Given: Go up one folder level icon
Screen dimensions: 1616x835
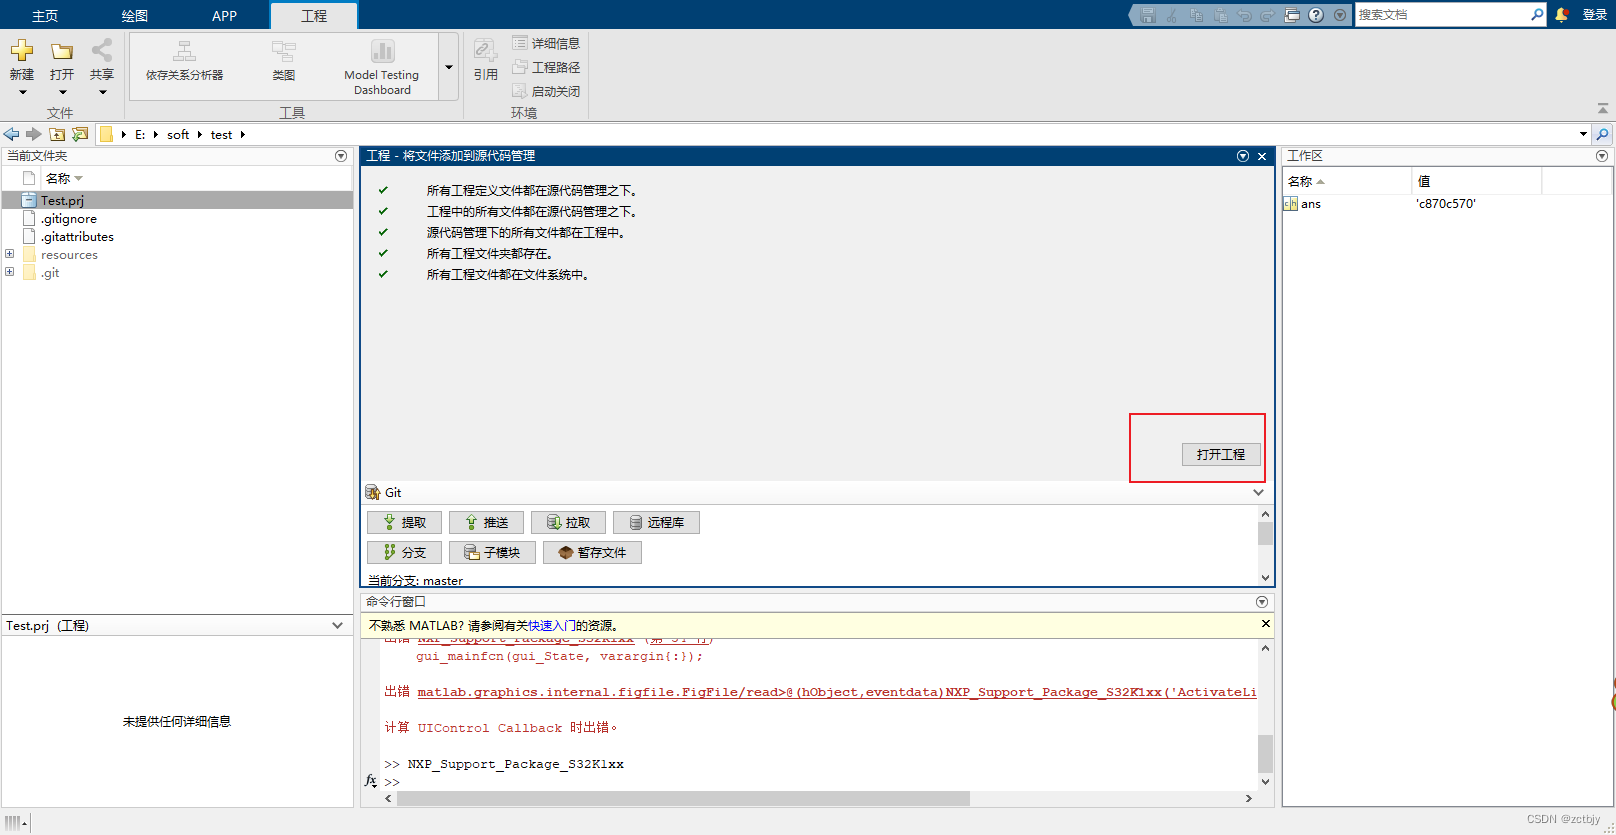Looking at the screenshot, I should pos(57,134).
